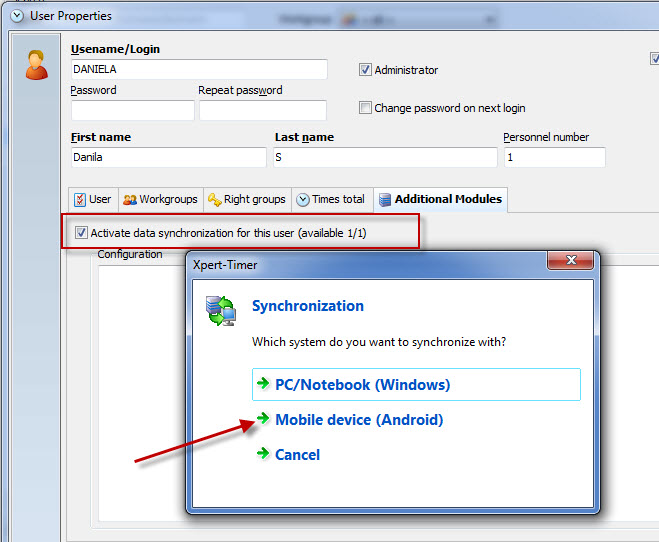Close the Xpert-Timer dialog
This screenshot has width=659, height=542.
[571, 261]
